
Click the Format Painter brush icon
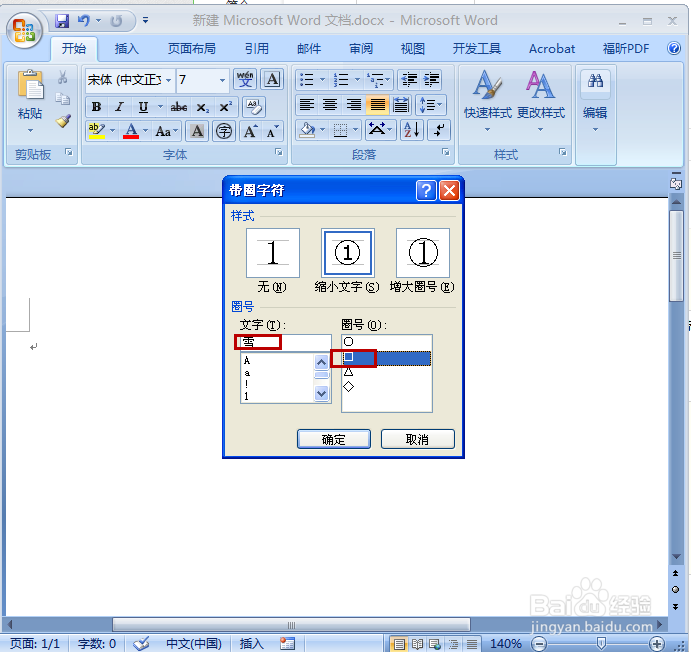point(63,121)
